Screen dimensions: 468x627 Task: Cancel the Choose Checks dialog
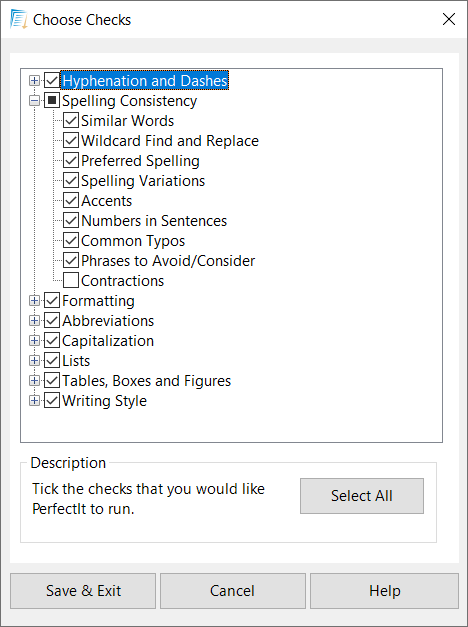pyautogui.click(x=233, y=591)
